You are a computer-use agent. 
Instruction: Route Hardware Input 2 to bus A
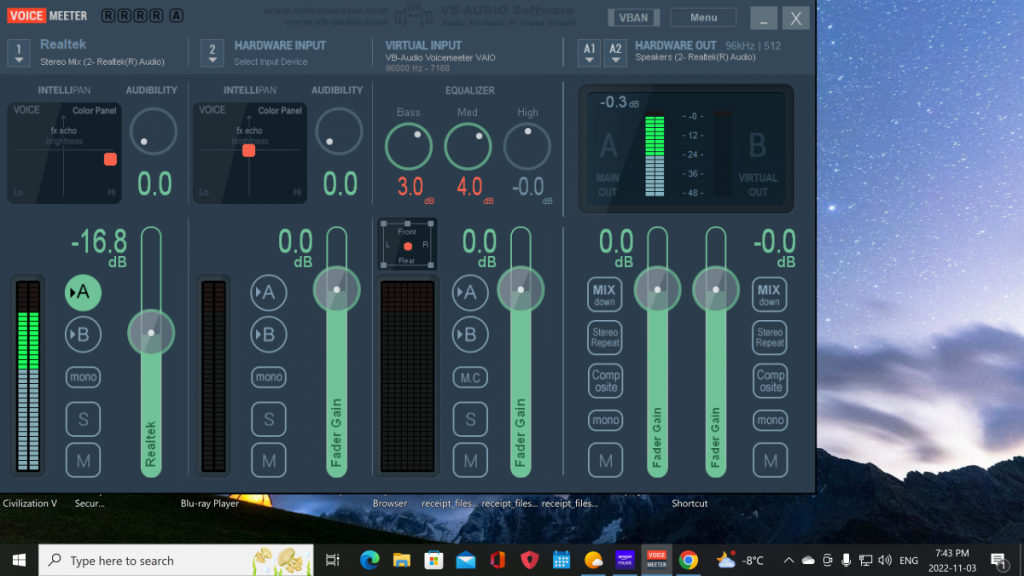[268, 293]
